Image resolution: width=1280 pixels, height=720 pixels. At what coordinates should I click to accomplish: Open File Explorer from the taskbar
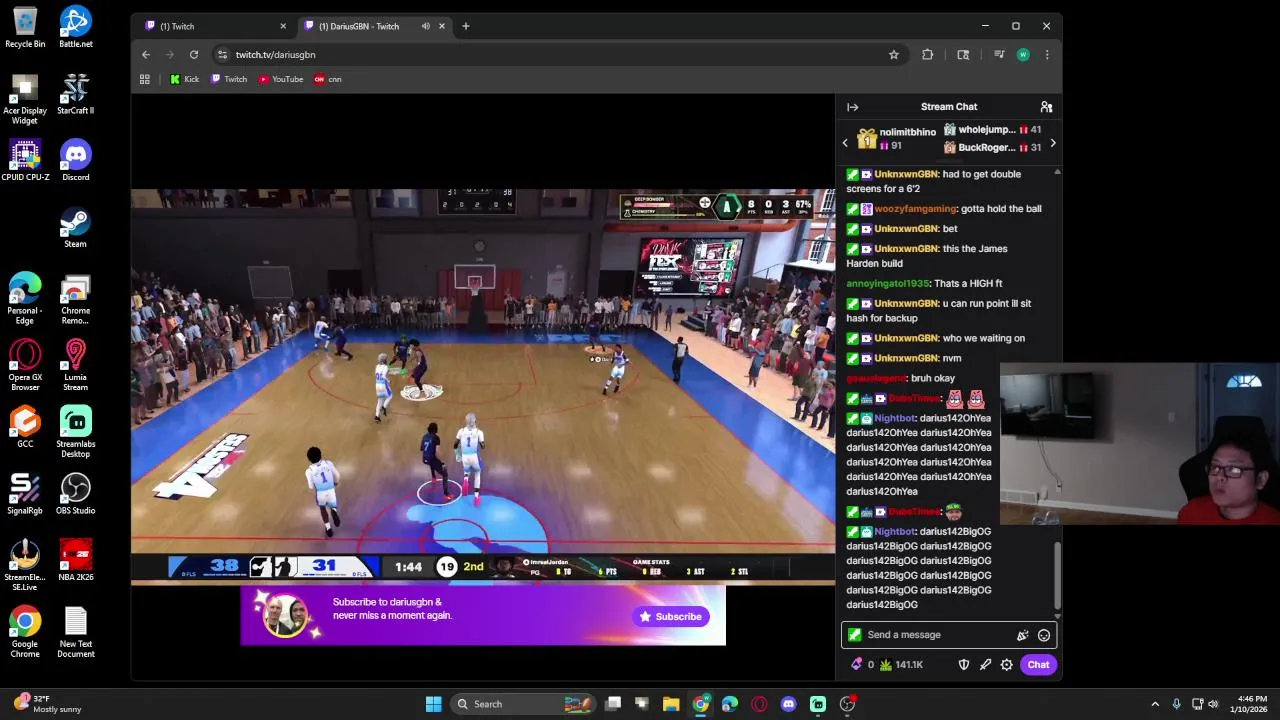671,704
